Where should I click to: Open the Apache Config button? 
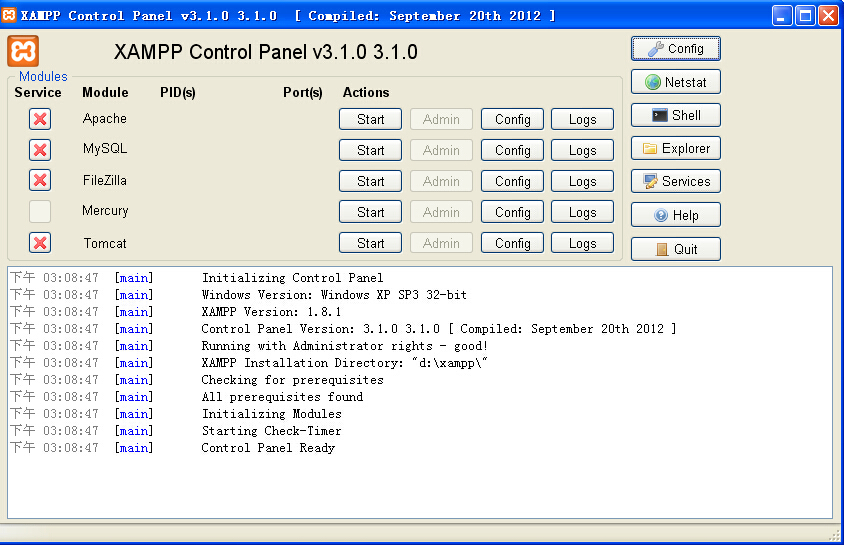pos(512,119)
